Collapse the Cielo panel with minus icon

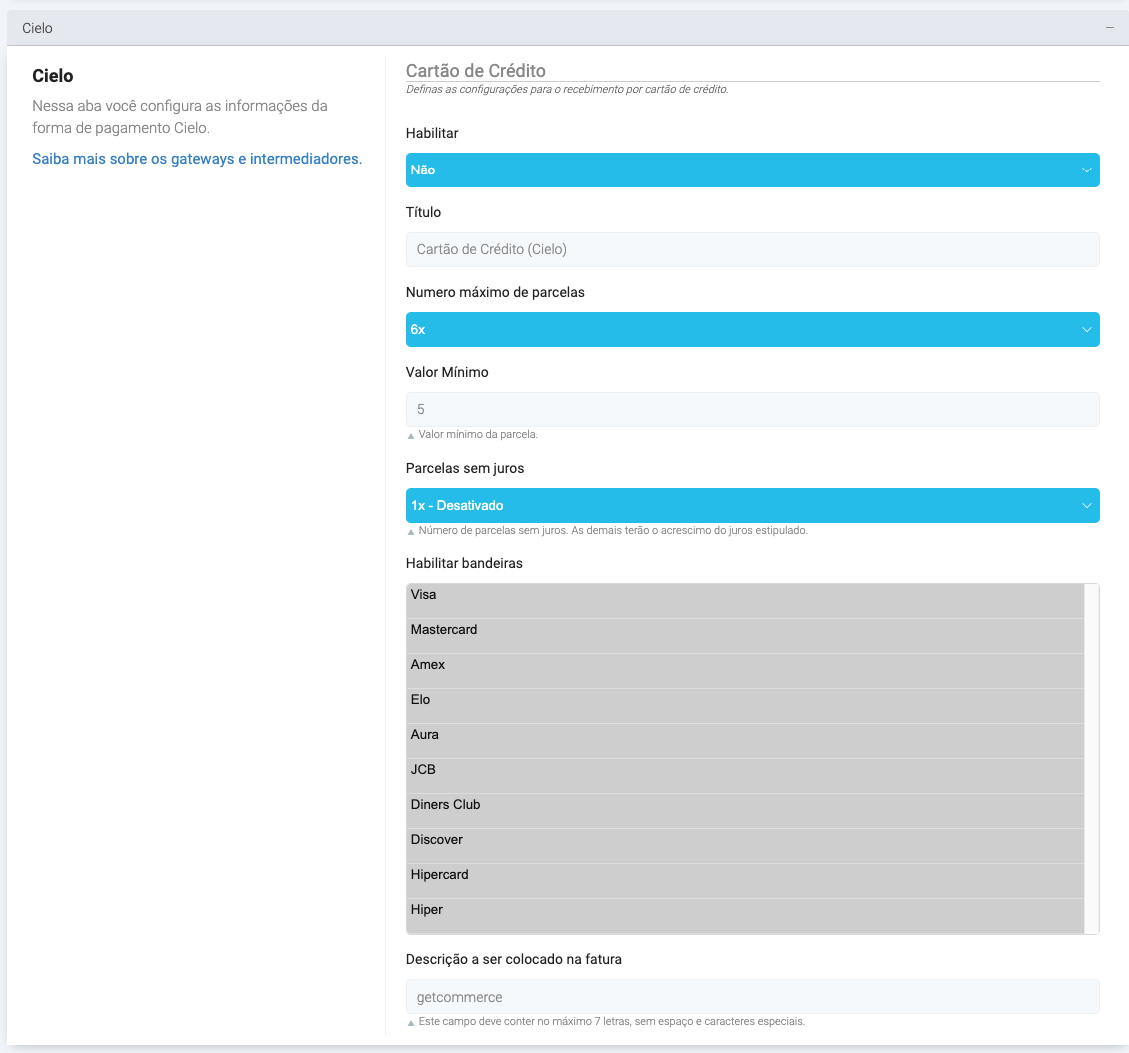point(1109,28)
